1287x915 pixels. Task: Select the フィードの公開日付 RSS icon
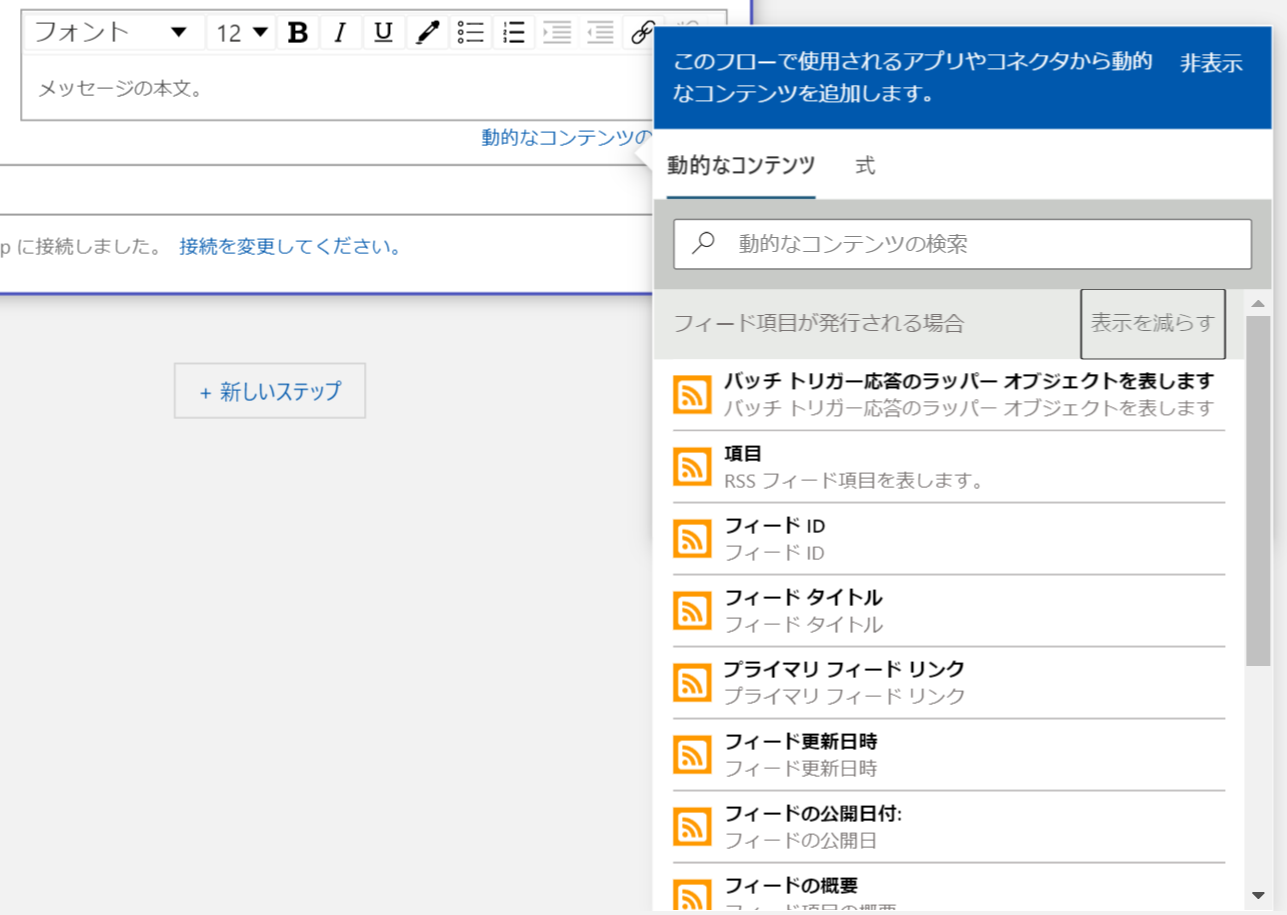point(691,827)
